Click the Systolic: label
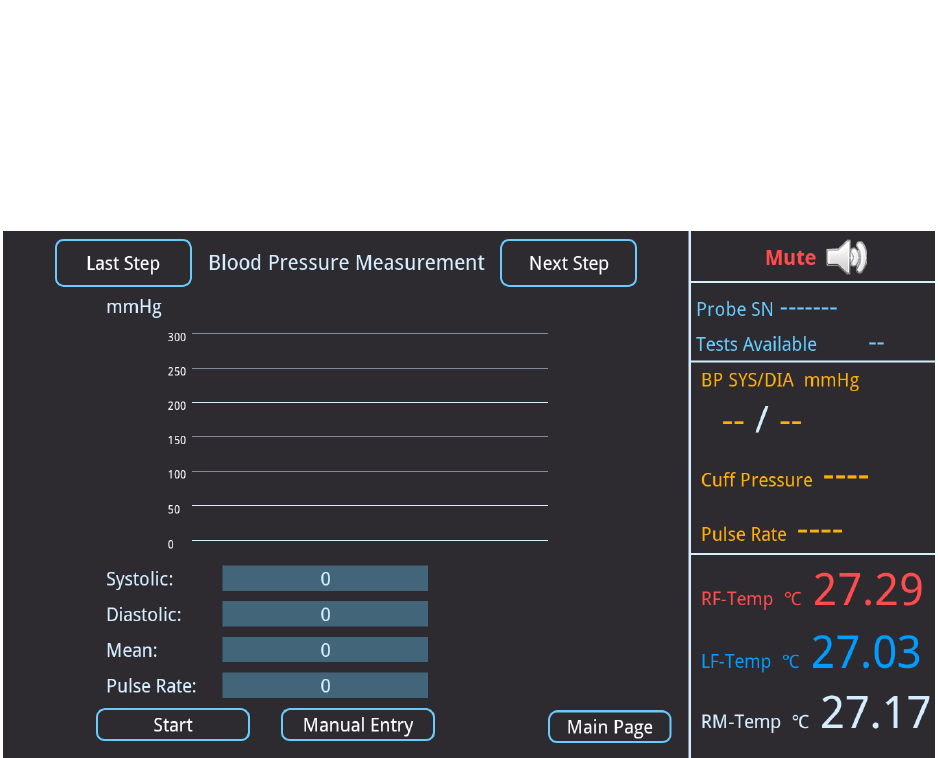 139,579
